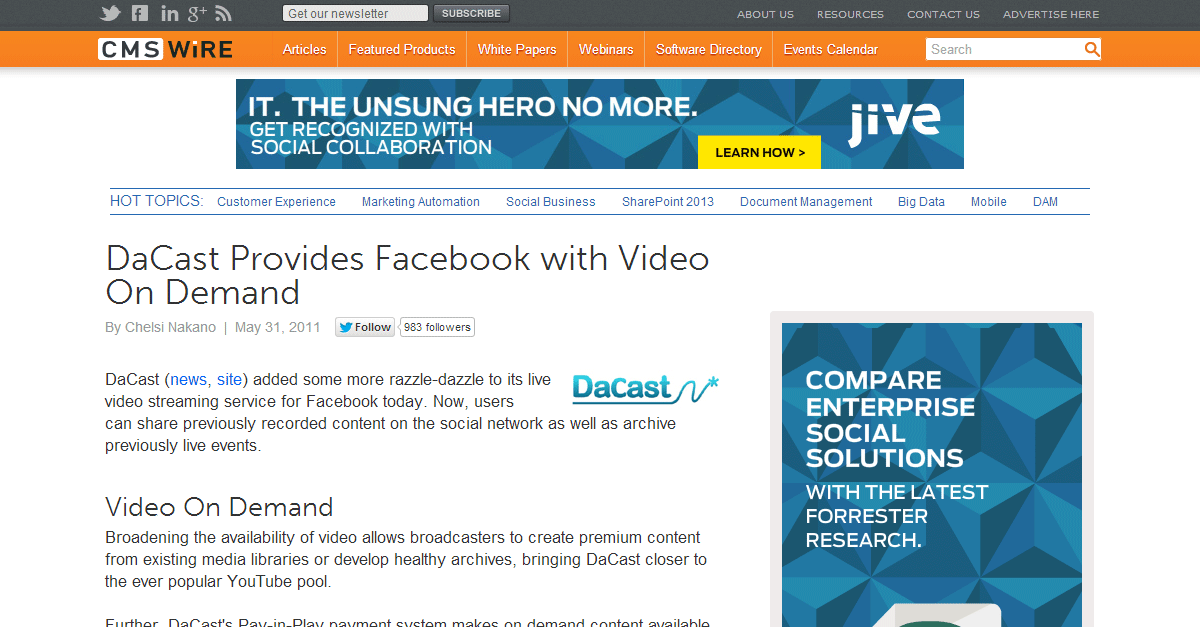Viewport: 1200px width, 627px height.
Task: Open the Articles menu item
Action: [304, 48]
